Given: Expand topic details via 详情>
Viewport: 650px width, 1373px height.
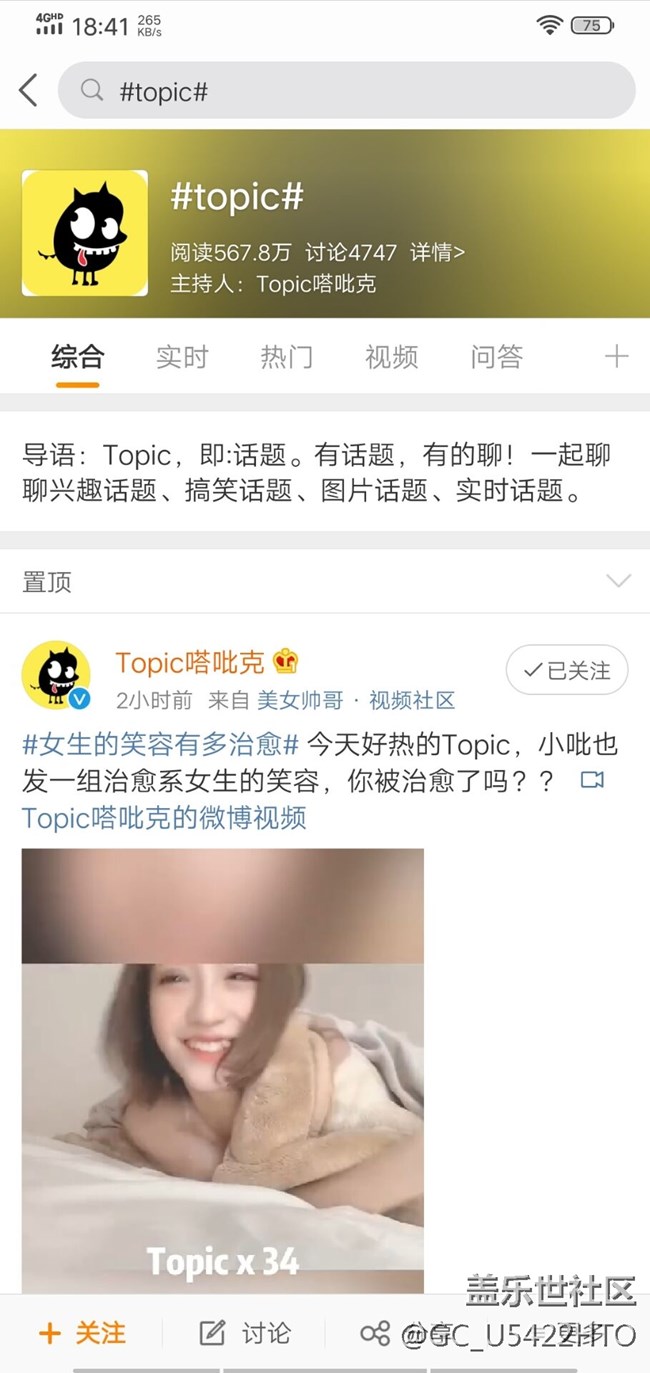Looking at the screenshot, I should (x=437, y=252).
